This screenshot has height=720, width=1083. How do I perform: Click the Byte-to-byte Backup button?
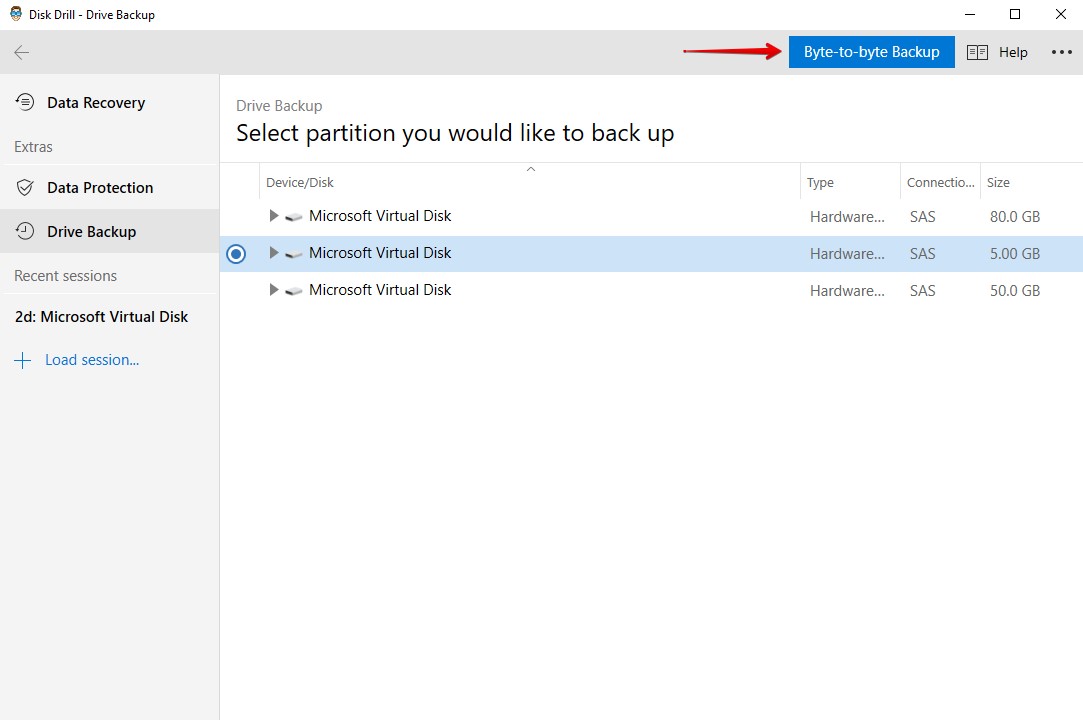point(872,52)
